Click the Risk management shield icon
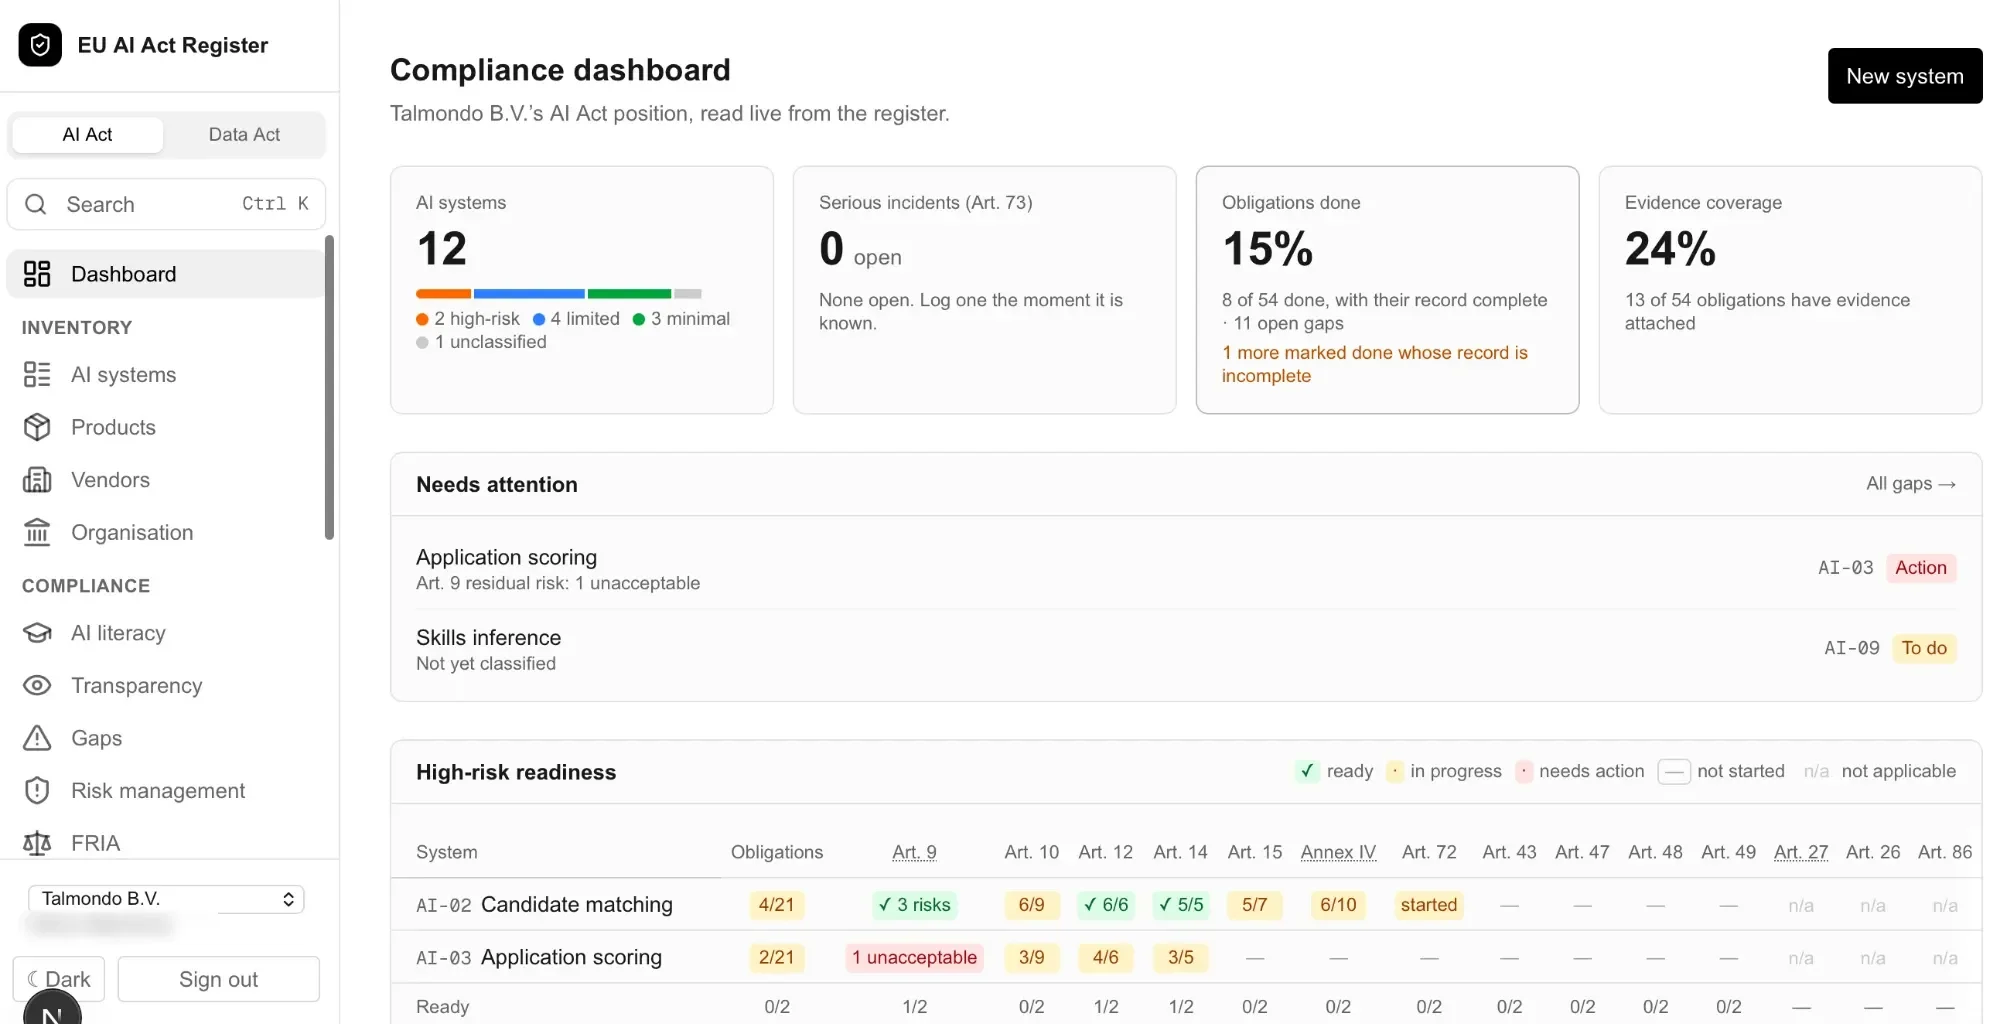This screenshot has height=1024, width=2000. point(37,791)
